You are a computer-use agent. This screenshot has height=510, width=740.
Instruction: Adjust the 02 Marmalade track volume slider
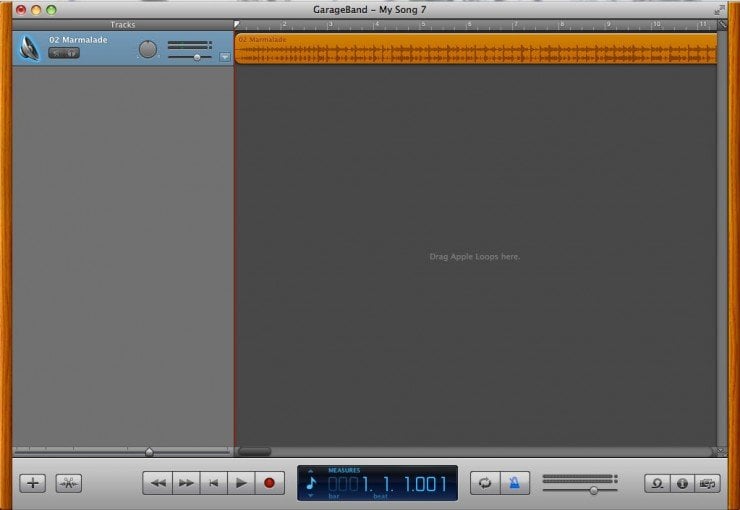(197, 57)
